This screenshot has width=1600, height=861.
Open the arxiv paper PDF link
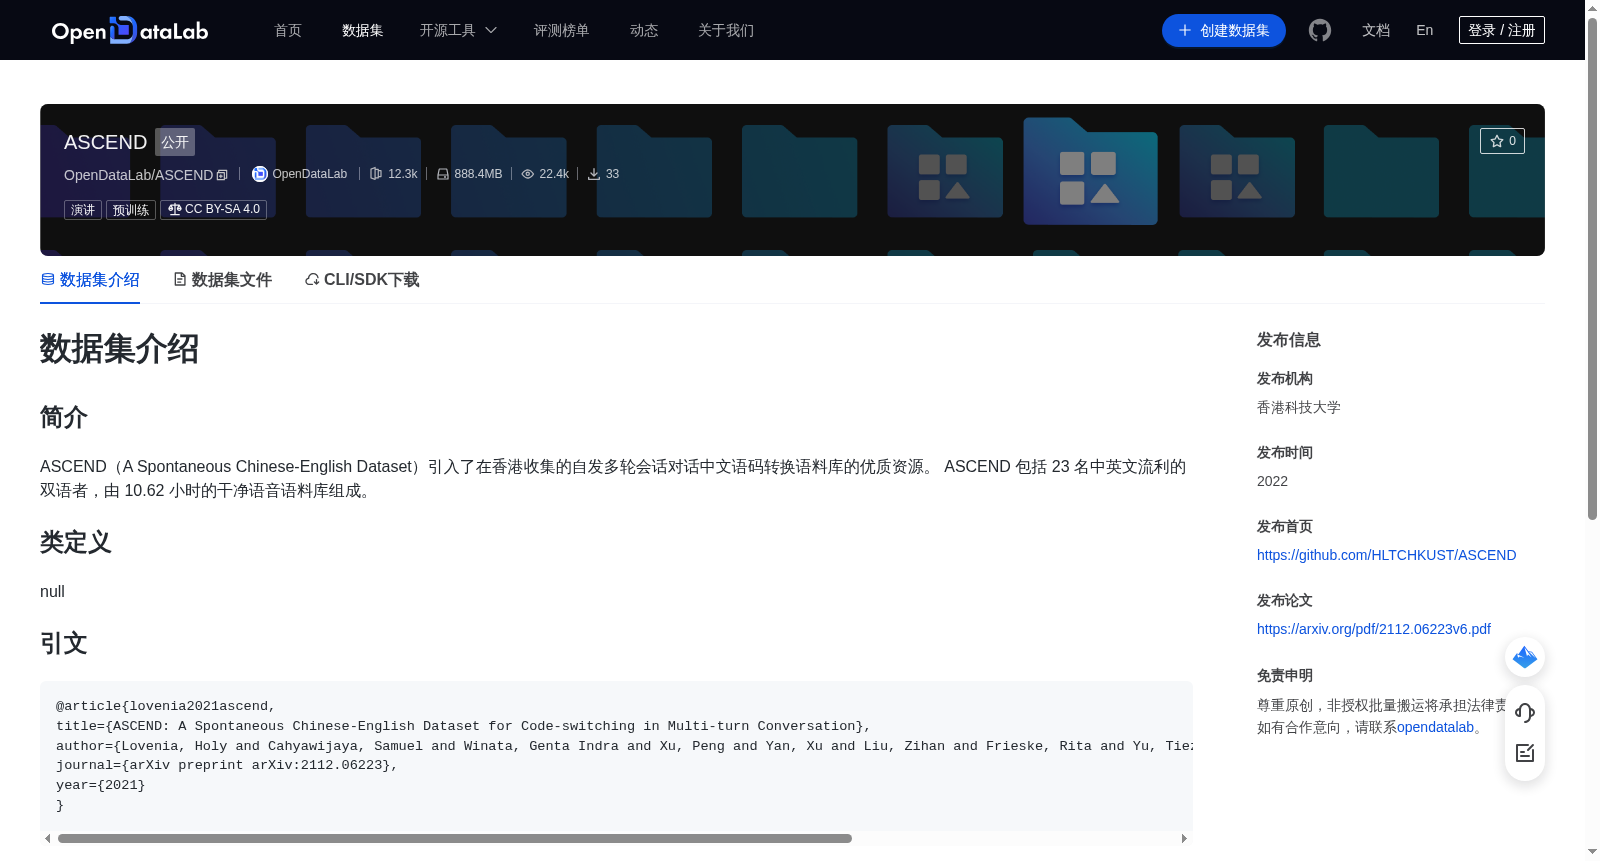click(1373, 629)
